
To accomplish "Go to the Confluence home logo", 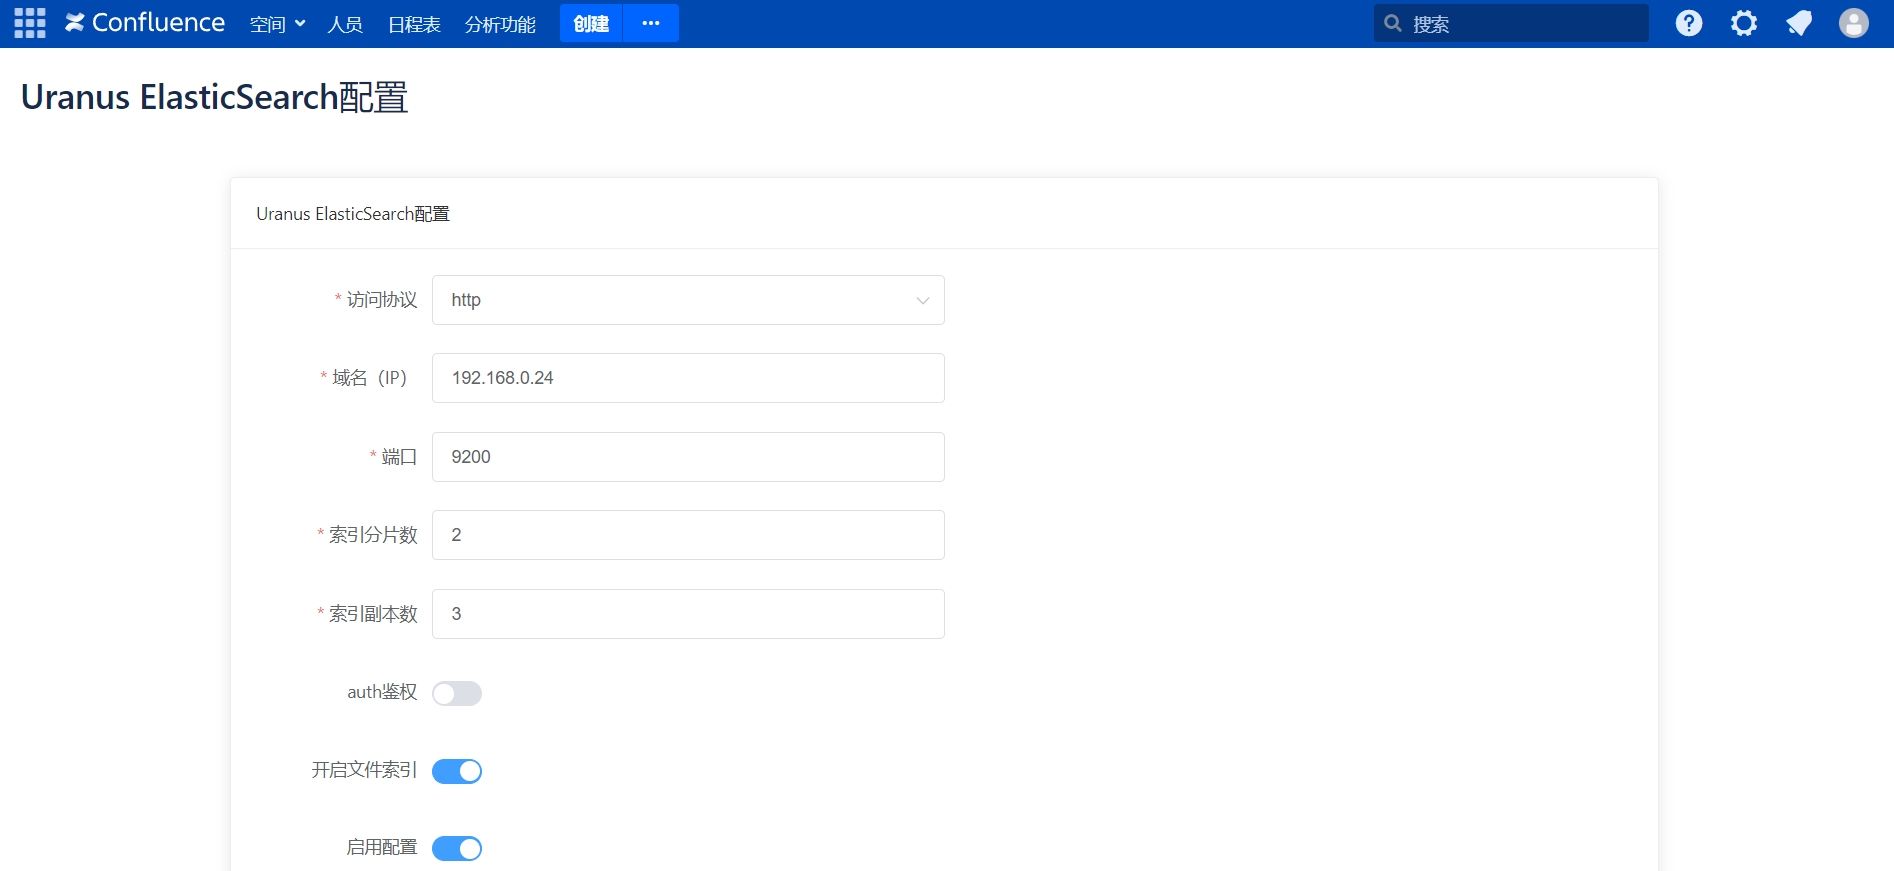I will click(145, 23).
